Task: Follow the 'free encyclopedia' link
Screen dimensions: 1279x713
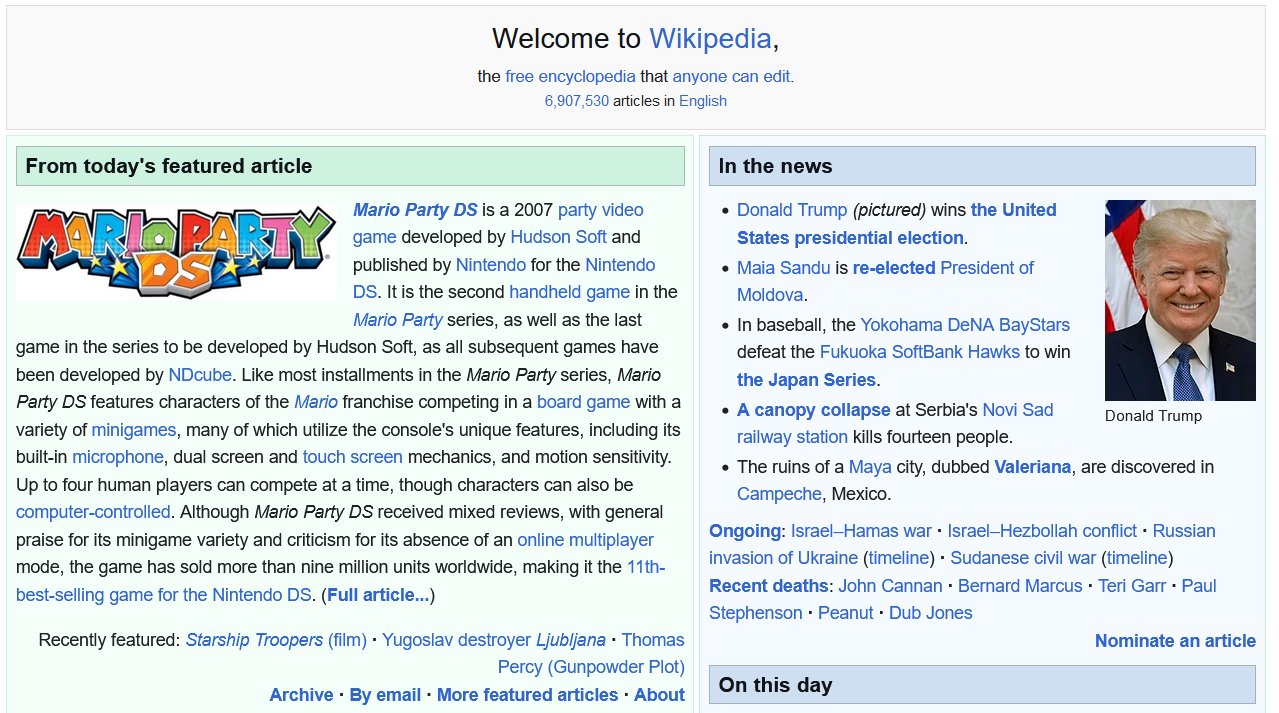Action: coord(570,76)
